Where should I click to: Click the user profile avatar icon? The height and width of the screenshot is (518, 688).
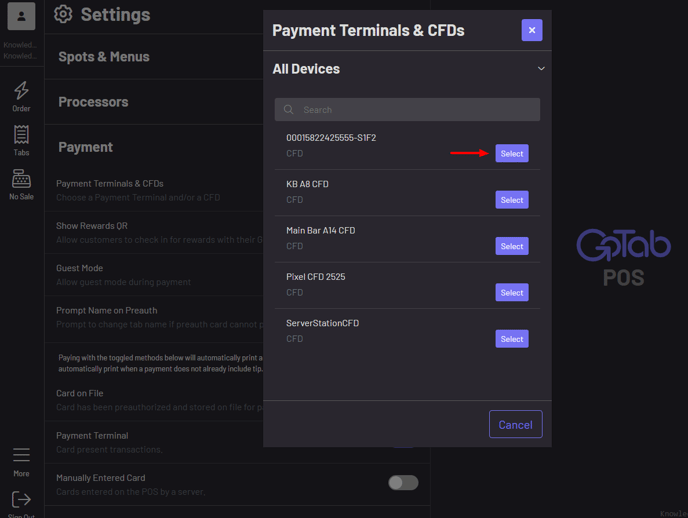(x=21, y=16)
